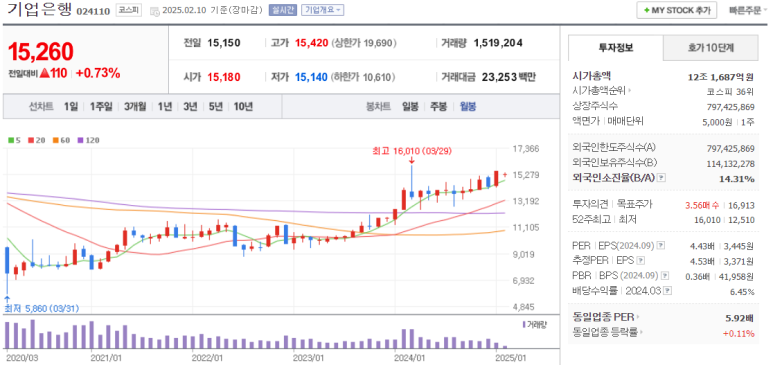Open help icon next to 추정PER EPS
This screenshot has height=365, width=773.
641,260
